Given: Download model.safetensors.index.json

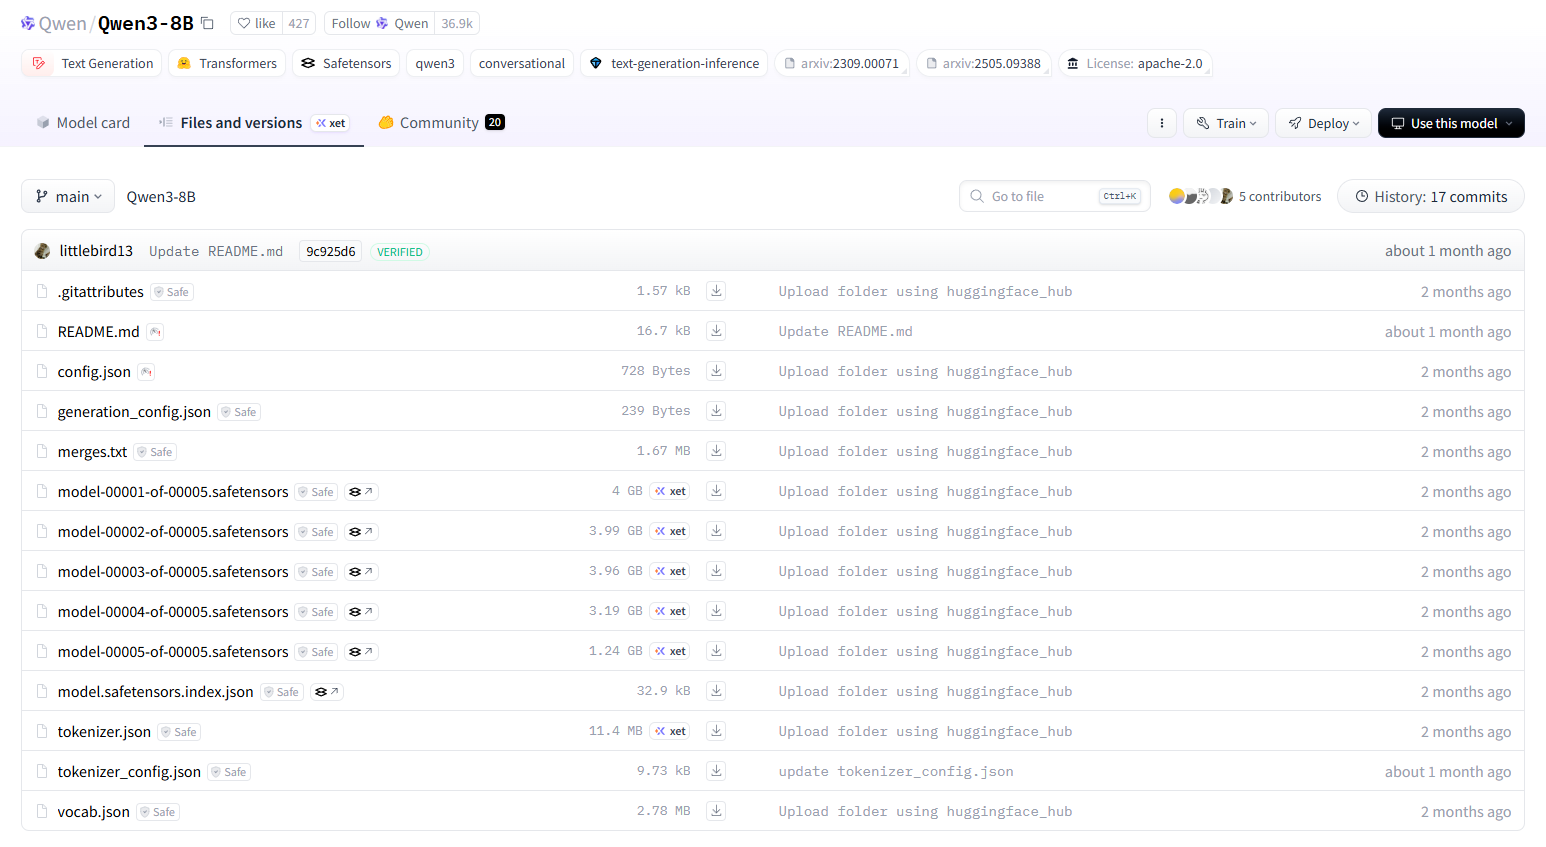Looking at the screenshot, I should pos(716,691).
